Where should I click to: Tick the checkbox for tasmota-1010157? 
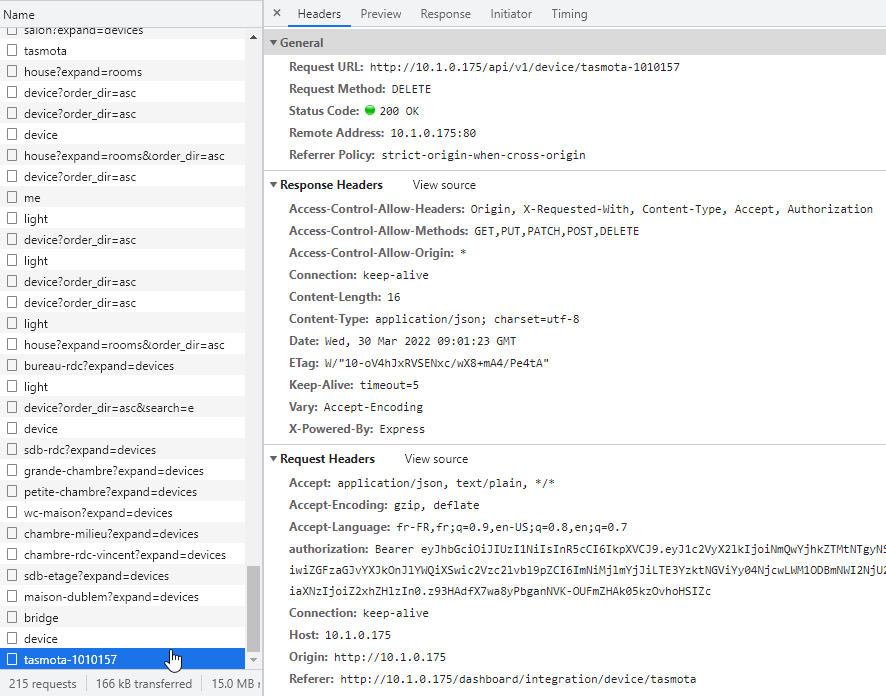pyautogui.click(x=12, y=659)
